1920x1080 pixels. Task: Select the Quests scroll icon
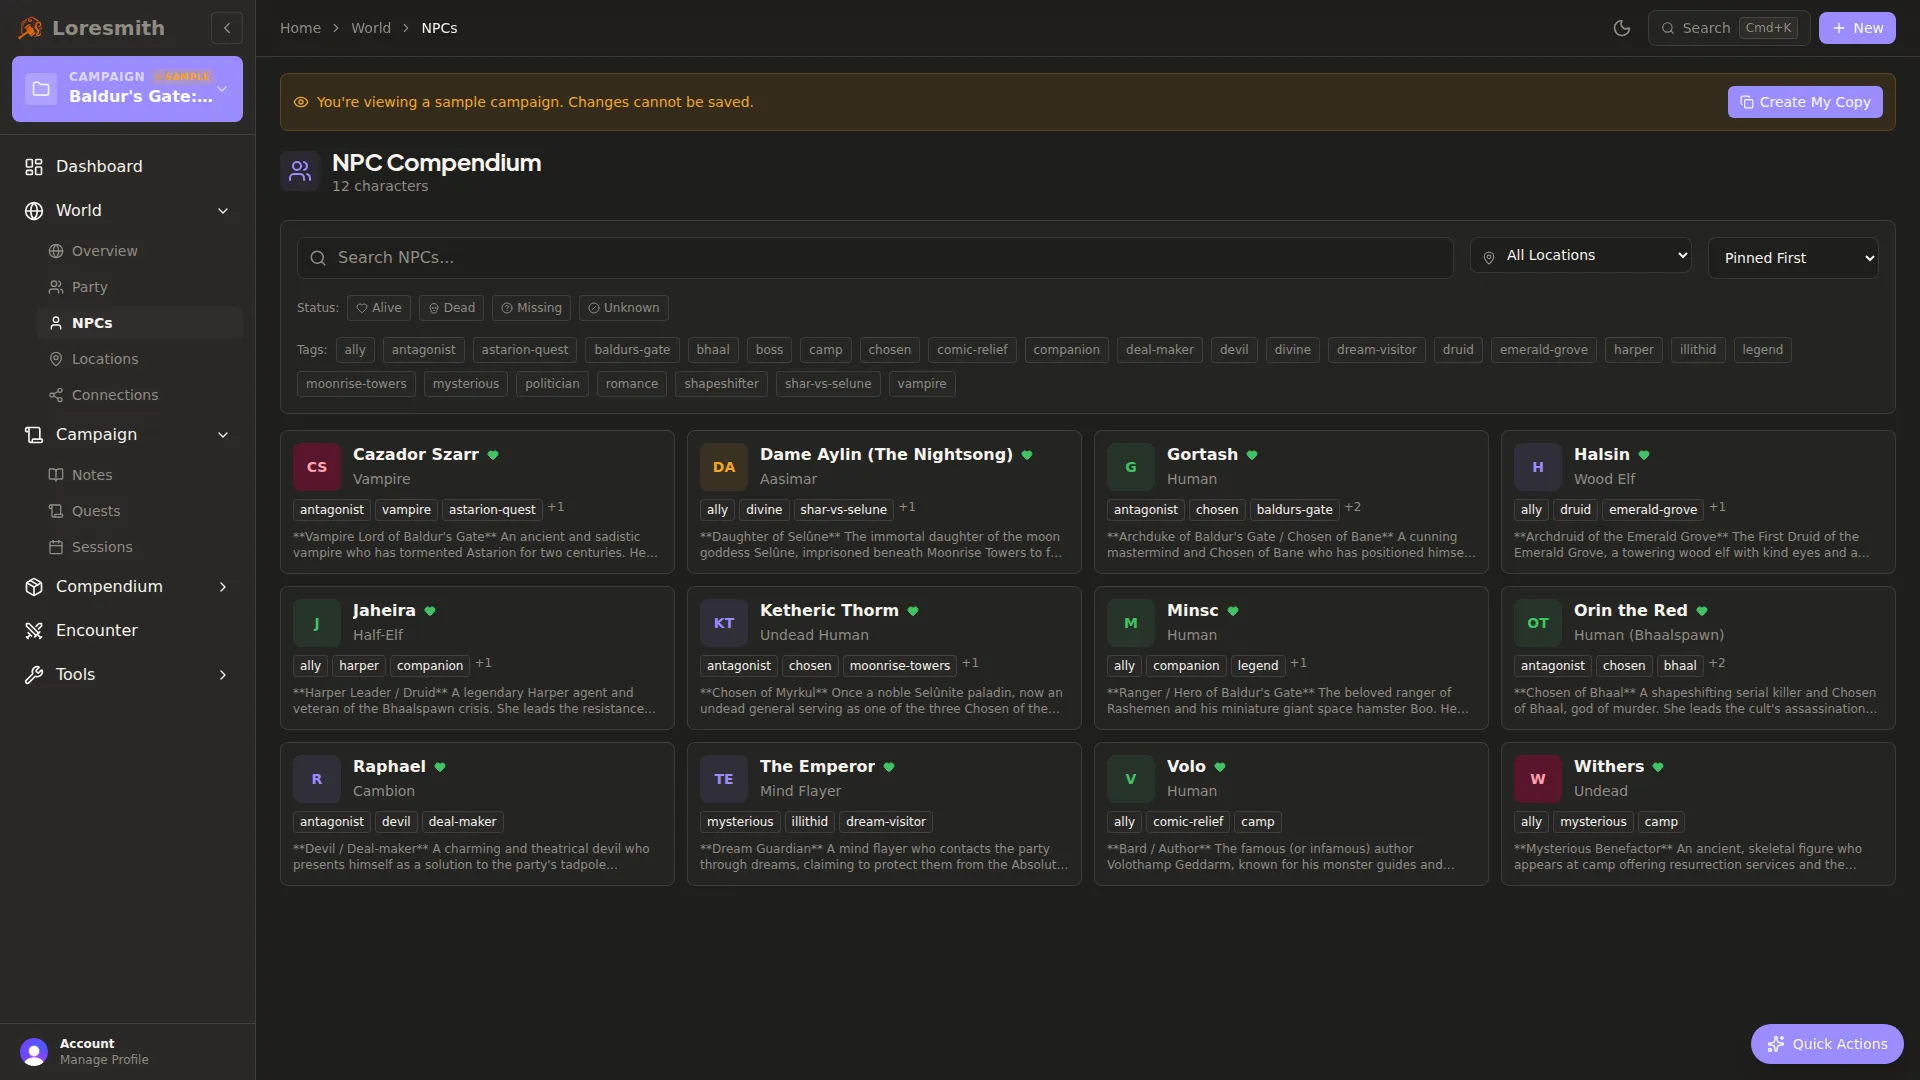[57, 511]
